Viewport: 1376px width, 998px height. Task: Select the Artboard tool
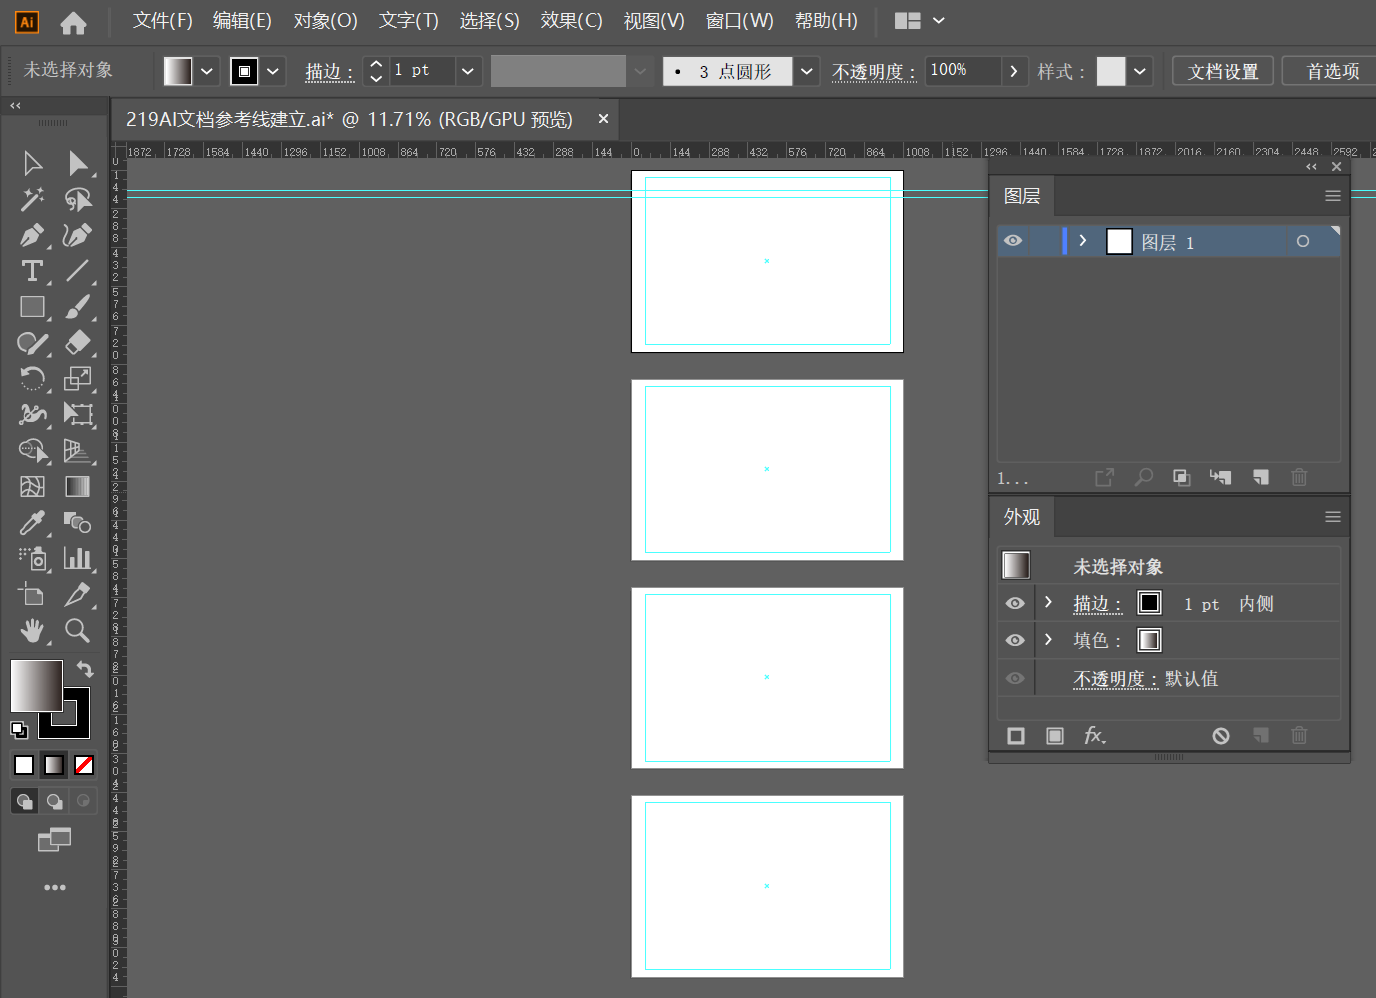click(x=32, y=594)
